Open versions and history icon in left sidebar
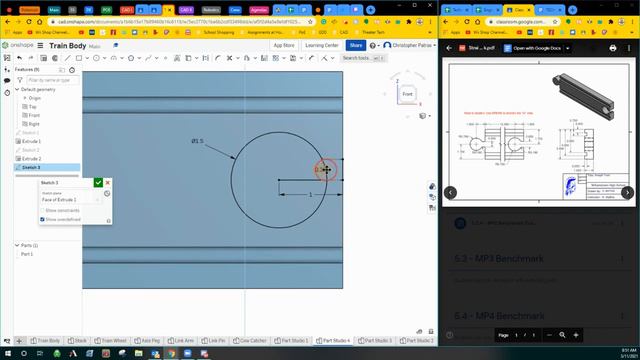Image resolution: width=640 pixels, height=360 pixels. (7, 93)
